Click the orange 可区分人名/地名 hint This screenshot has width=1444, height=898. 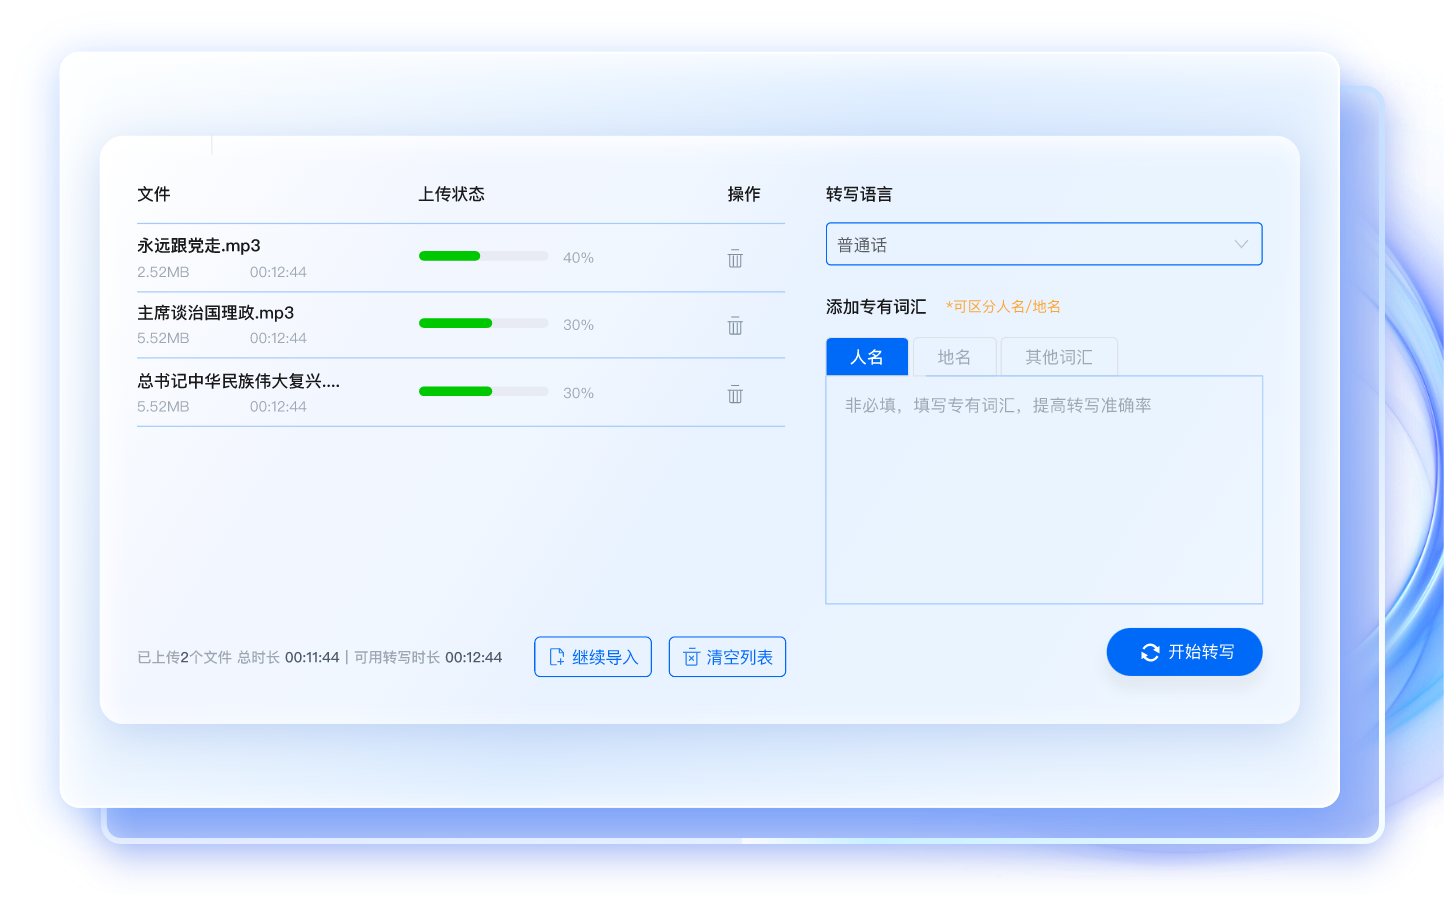pos(1003,307)
